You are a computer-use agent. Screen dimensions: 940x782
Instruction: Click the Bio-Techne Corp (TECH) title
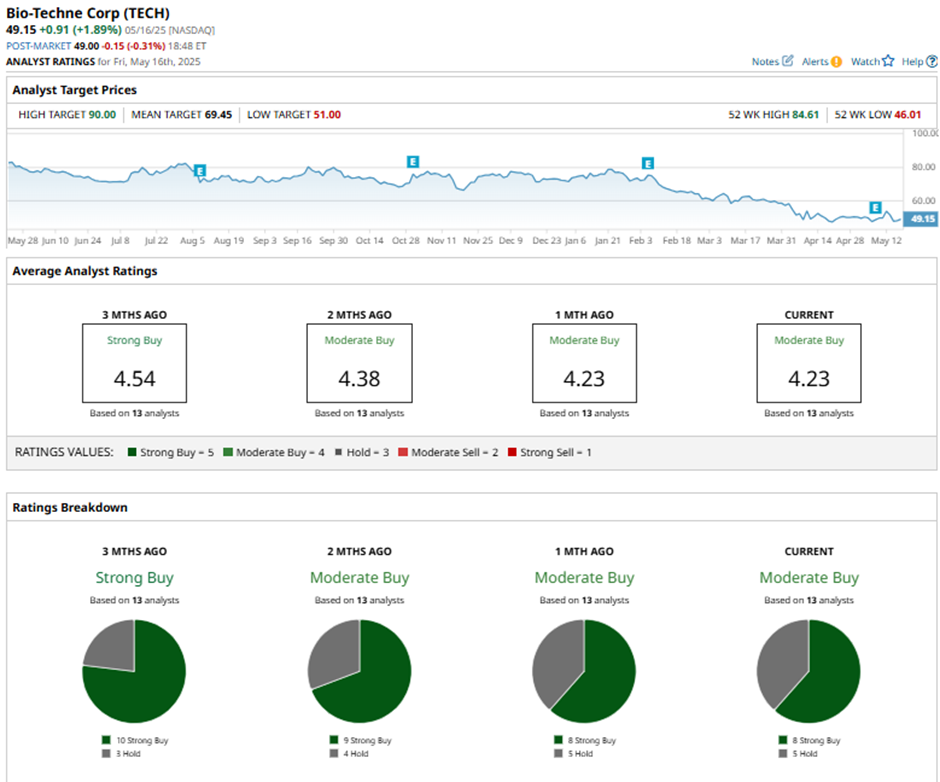[x=88, y=13]
